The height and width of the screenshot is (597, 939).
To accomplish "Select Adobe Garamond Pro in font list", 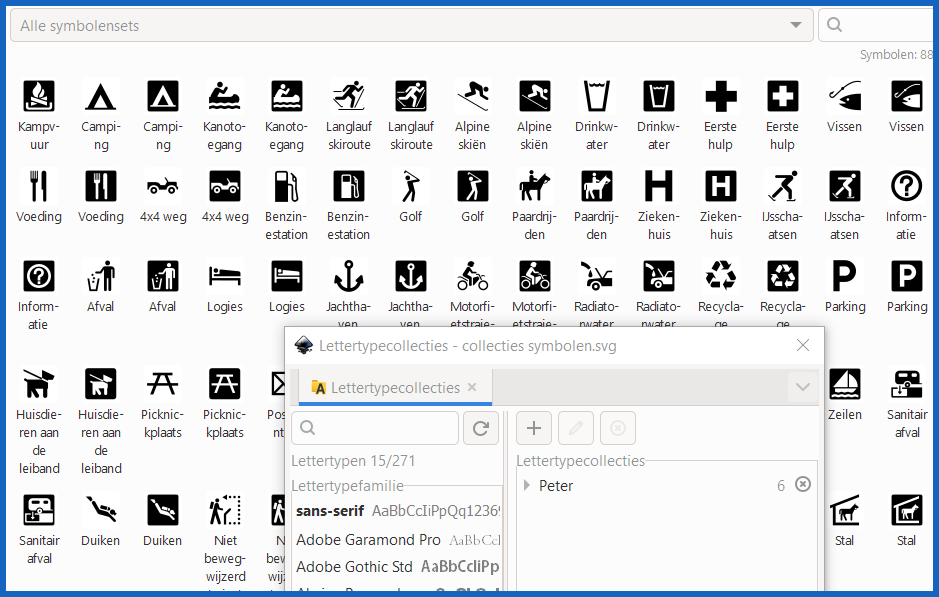I will 368,540.
